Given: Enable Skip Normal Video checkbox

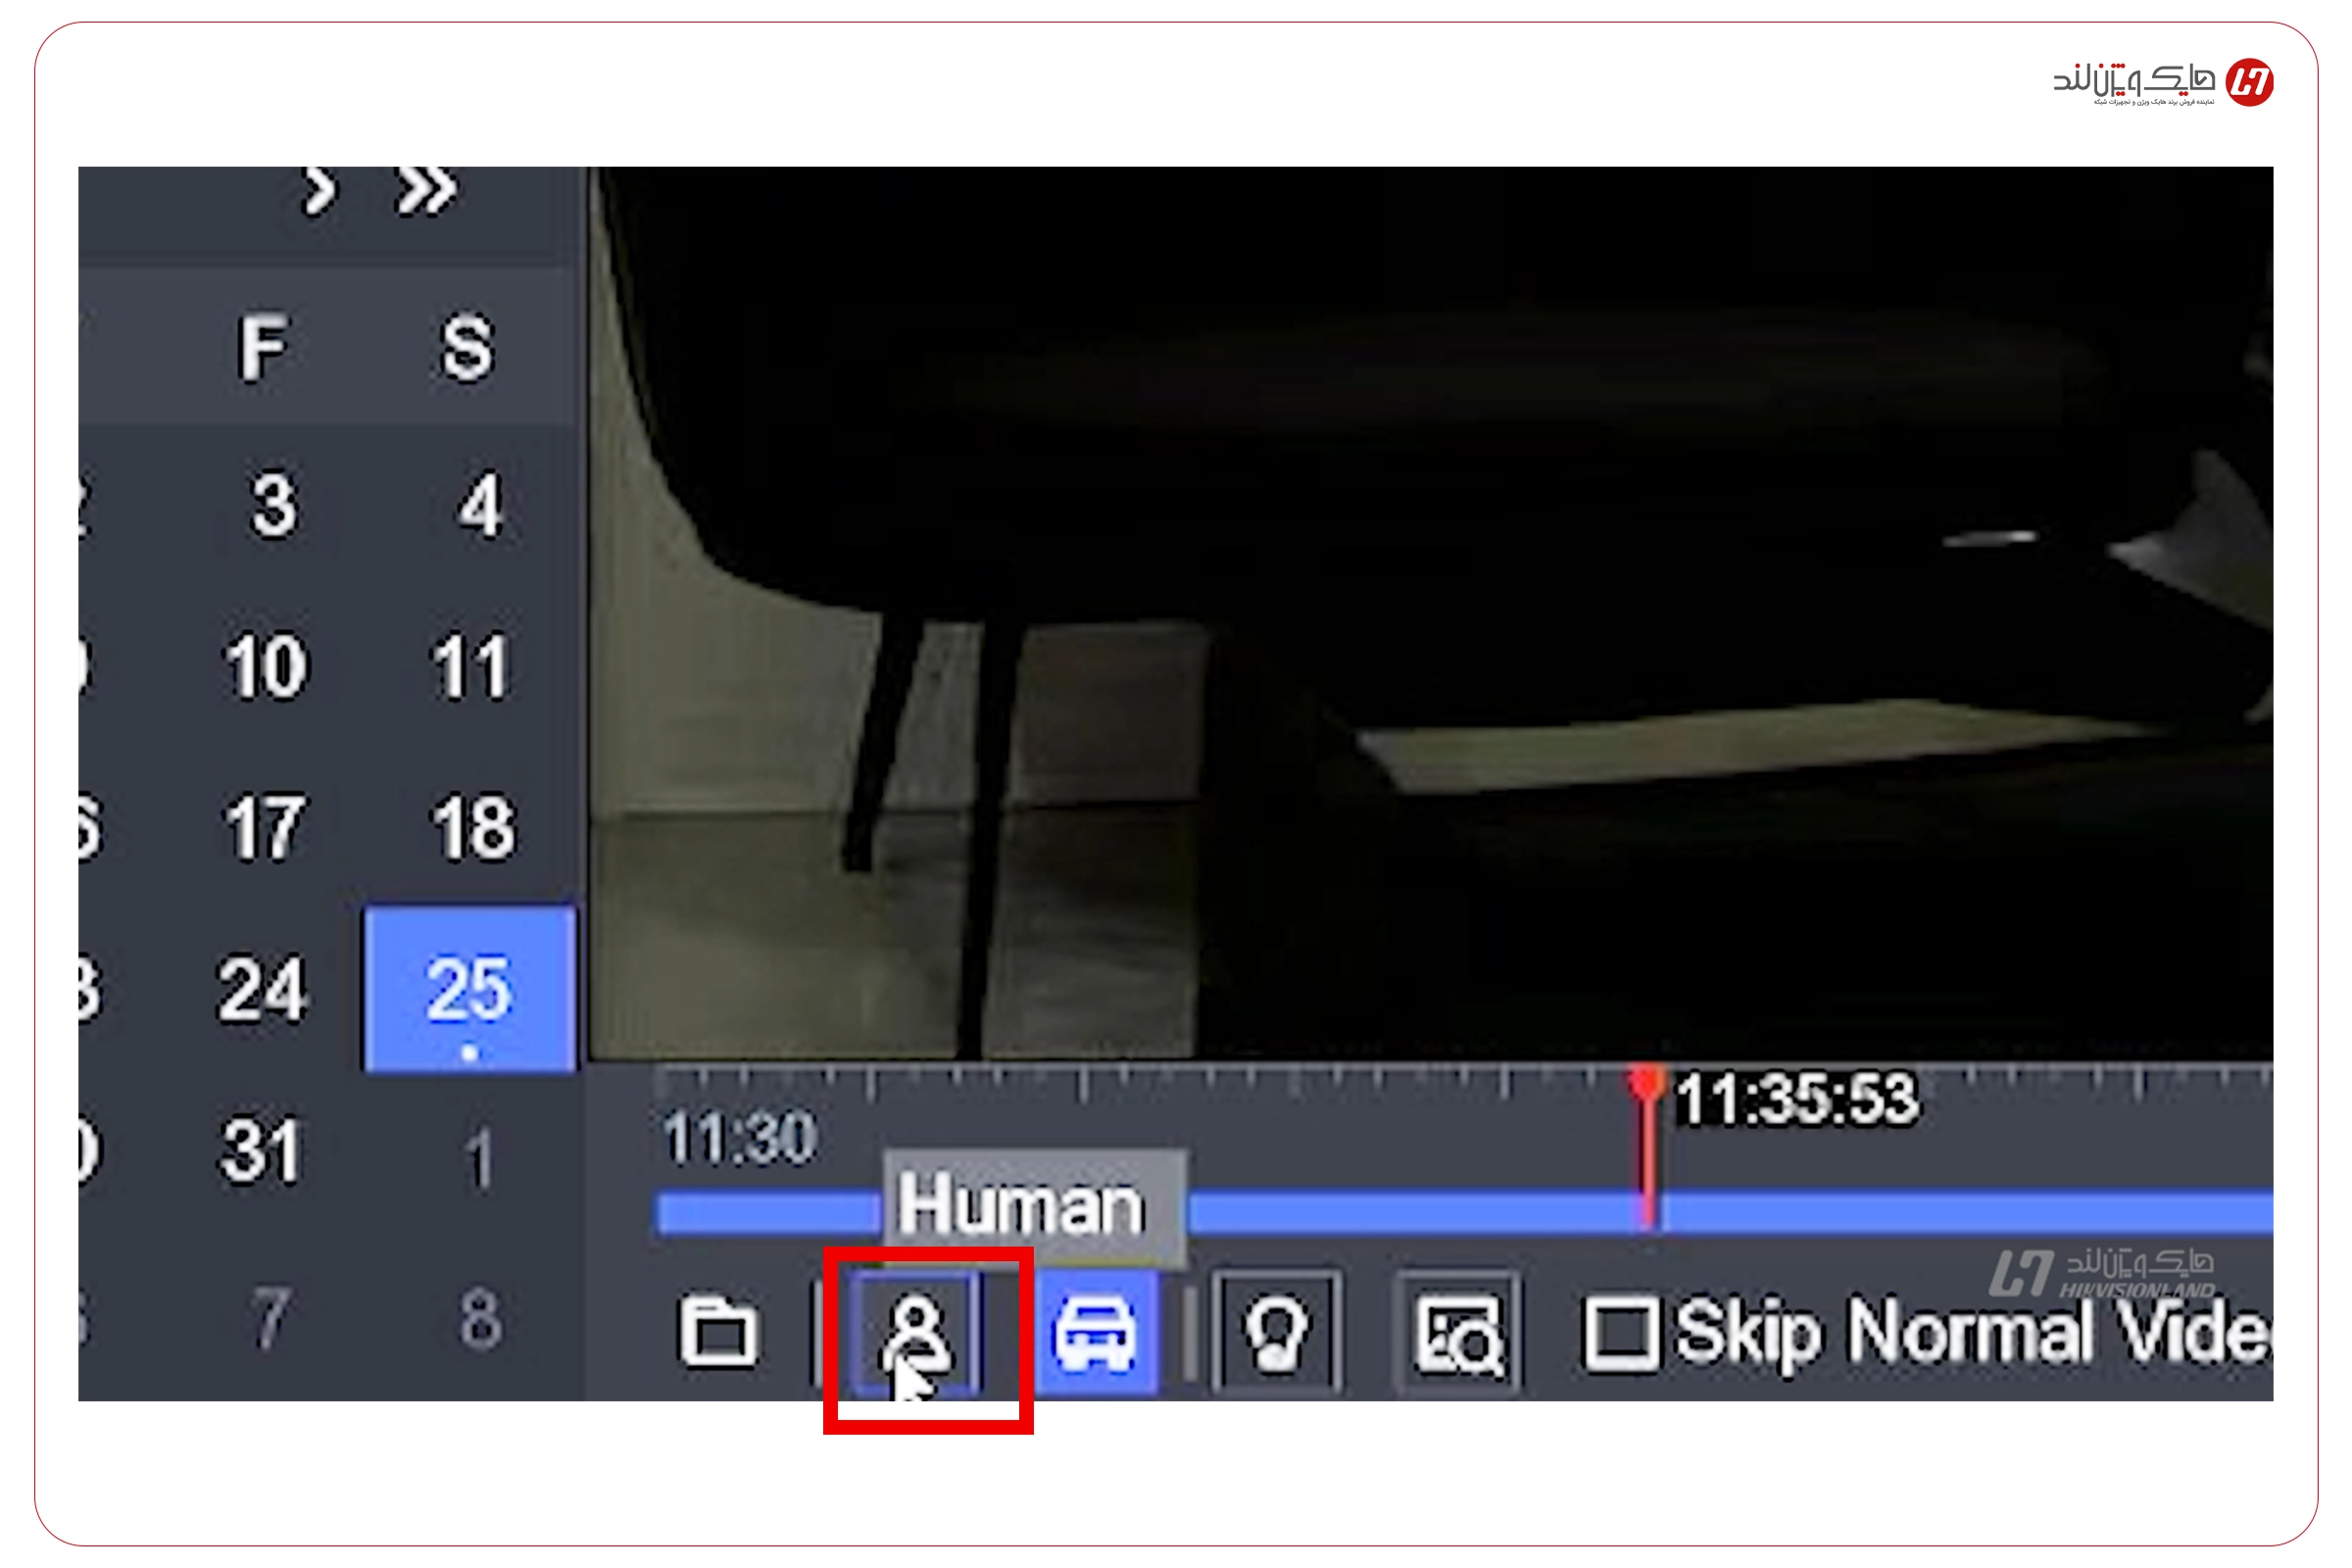Looking at the screenshot, I should point(1620,1332).
